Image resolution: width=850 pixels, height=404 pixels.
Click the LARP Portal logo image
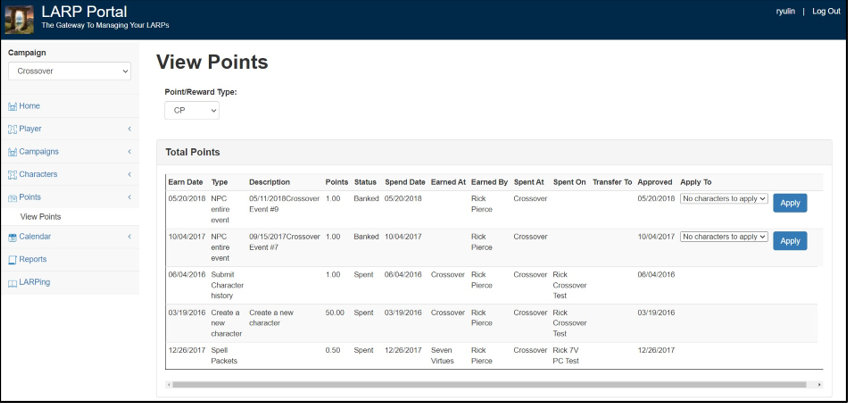tap(20, 20)
